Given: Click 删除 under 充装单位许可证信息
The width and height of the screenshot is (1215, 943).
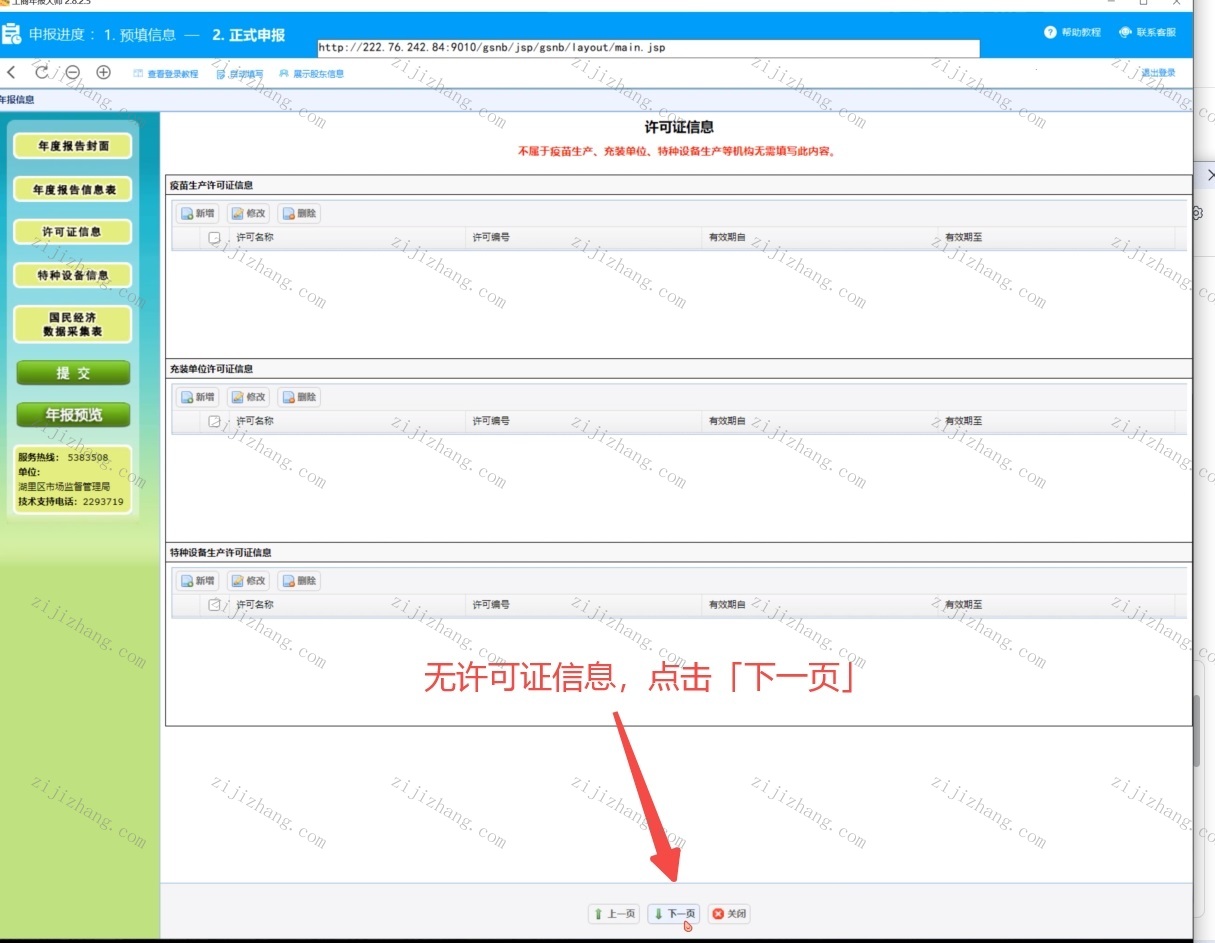Looking at the screenshot, I should (x=299, y=397).
